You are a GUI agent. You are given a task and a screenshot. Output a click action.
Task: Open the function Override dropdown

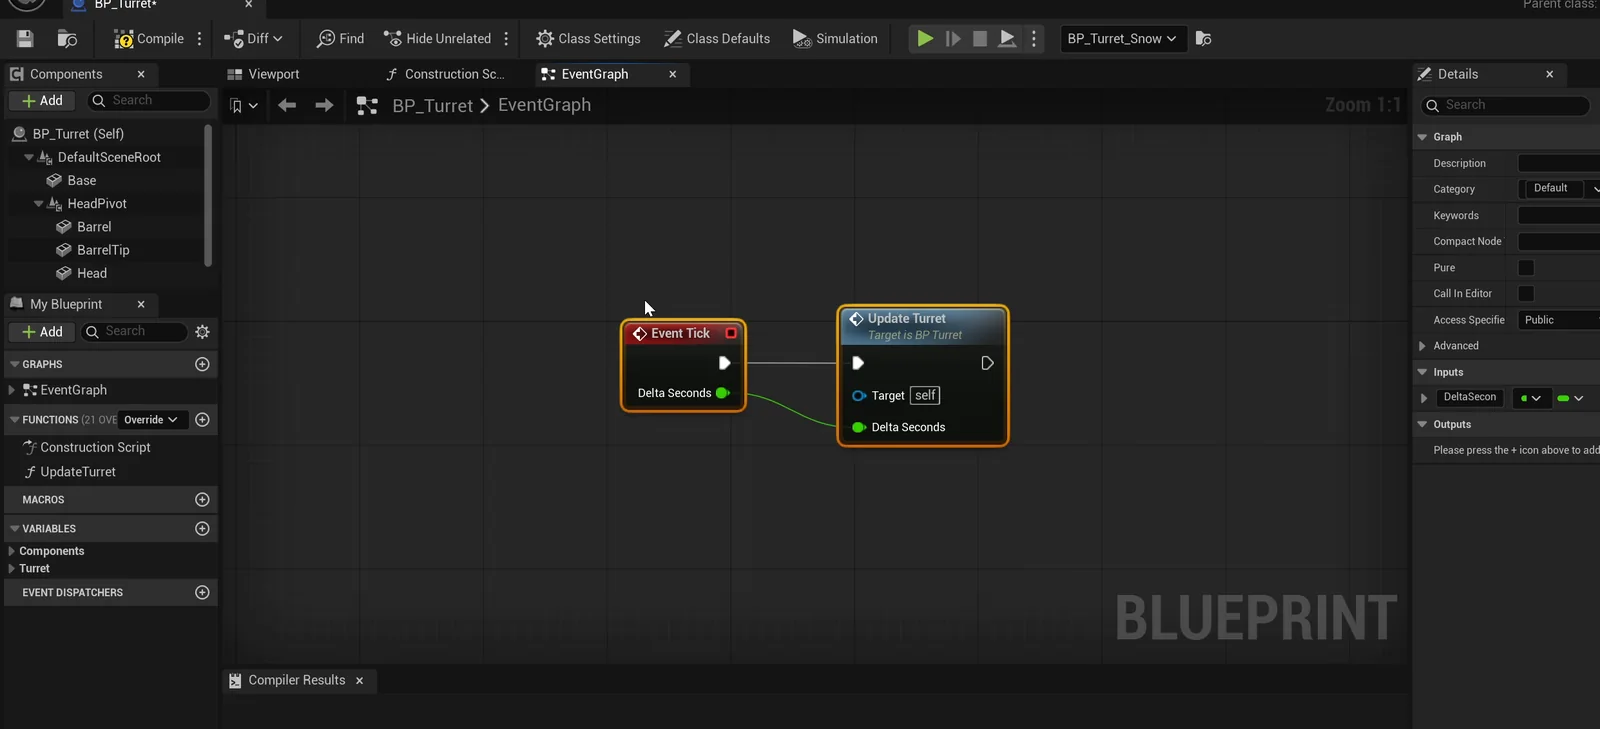[x=151, y=420]
